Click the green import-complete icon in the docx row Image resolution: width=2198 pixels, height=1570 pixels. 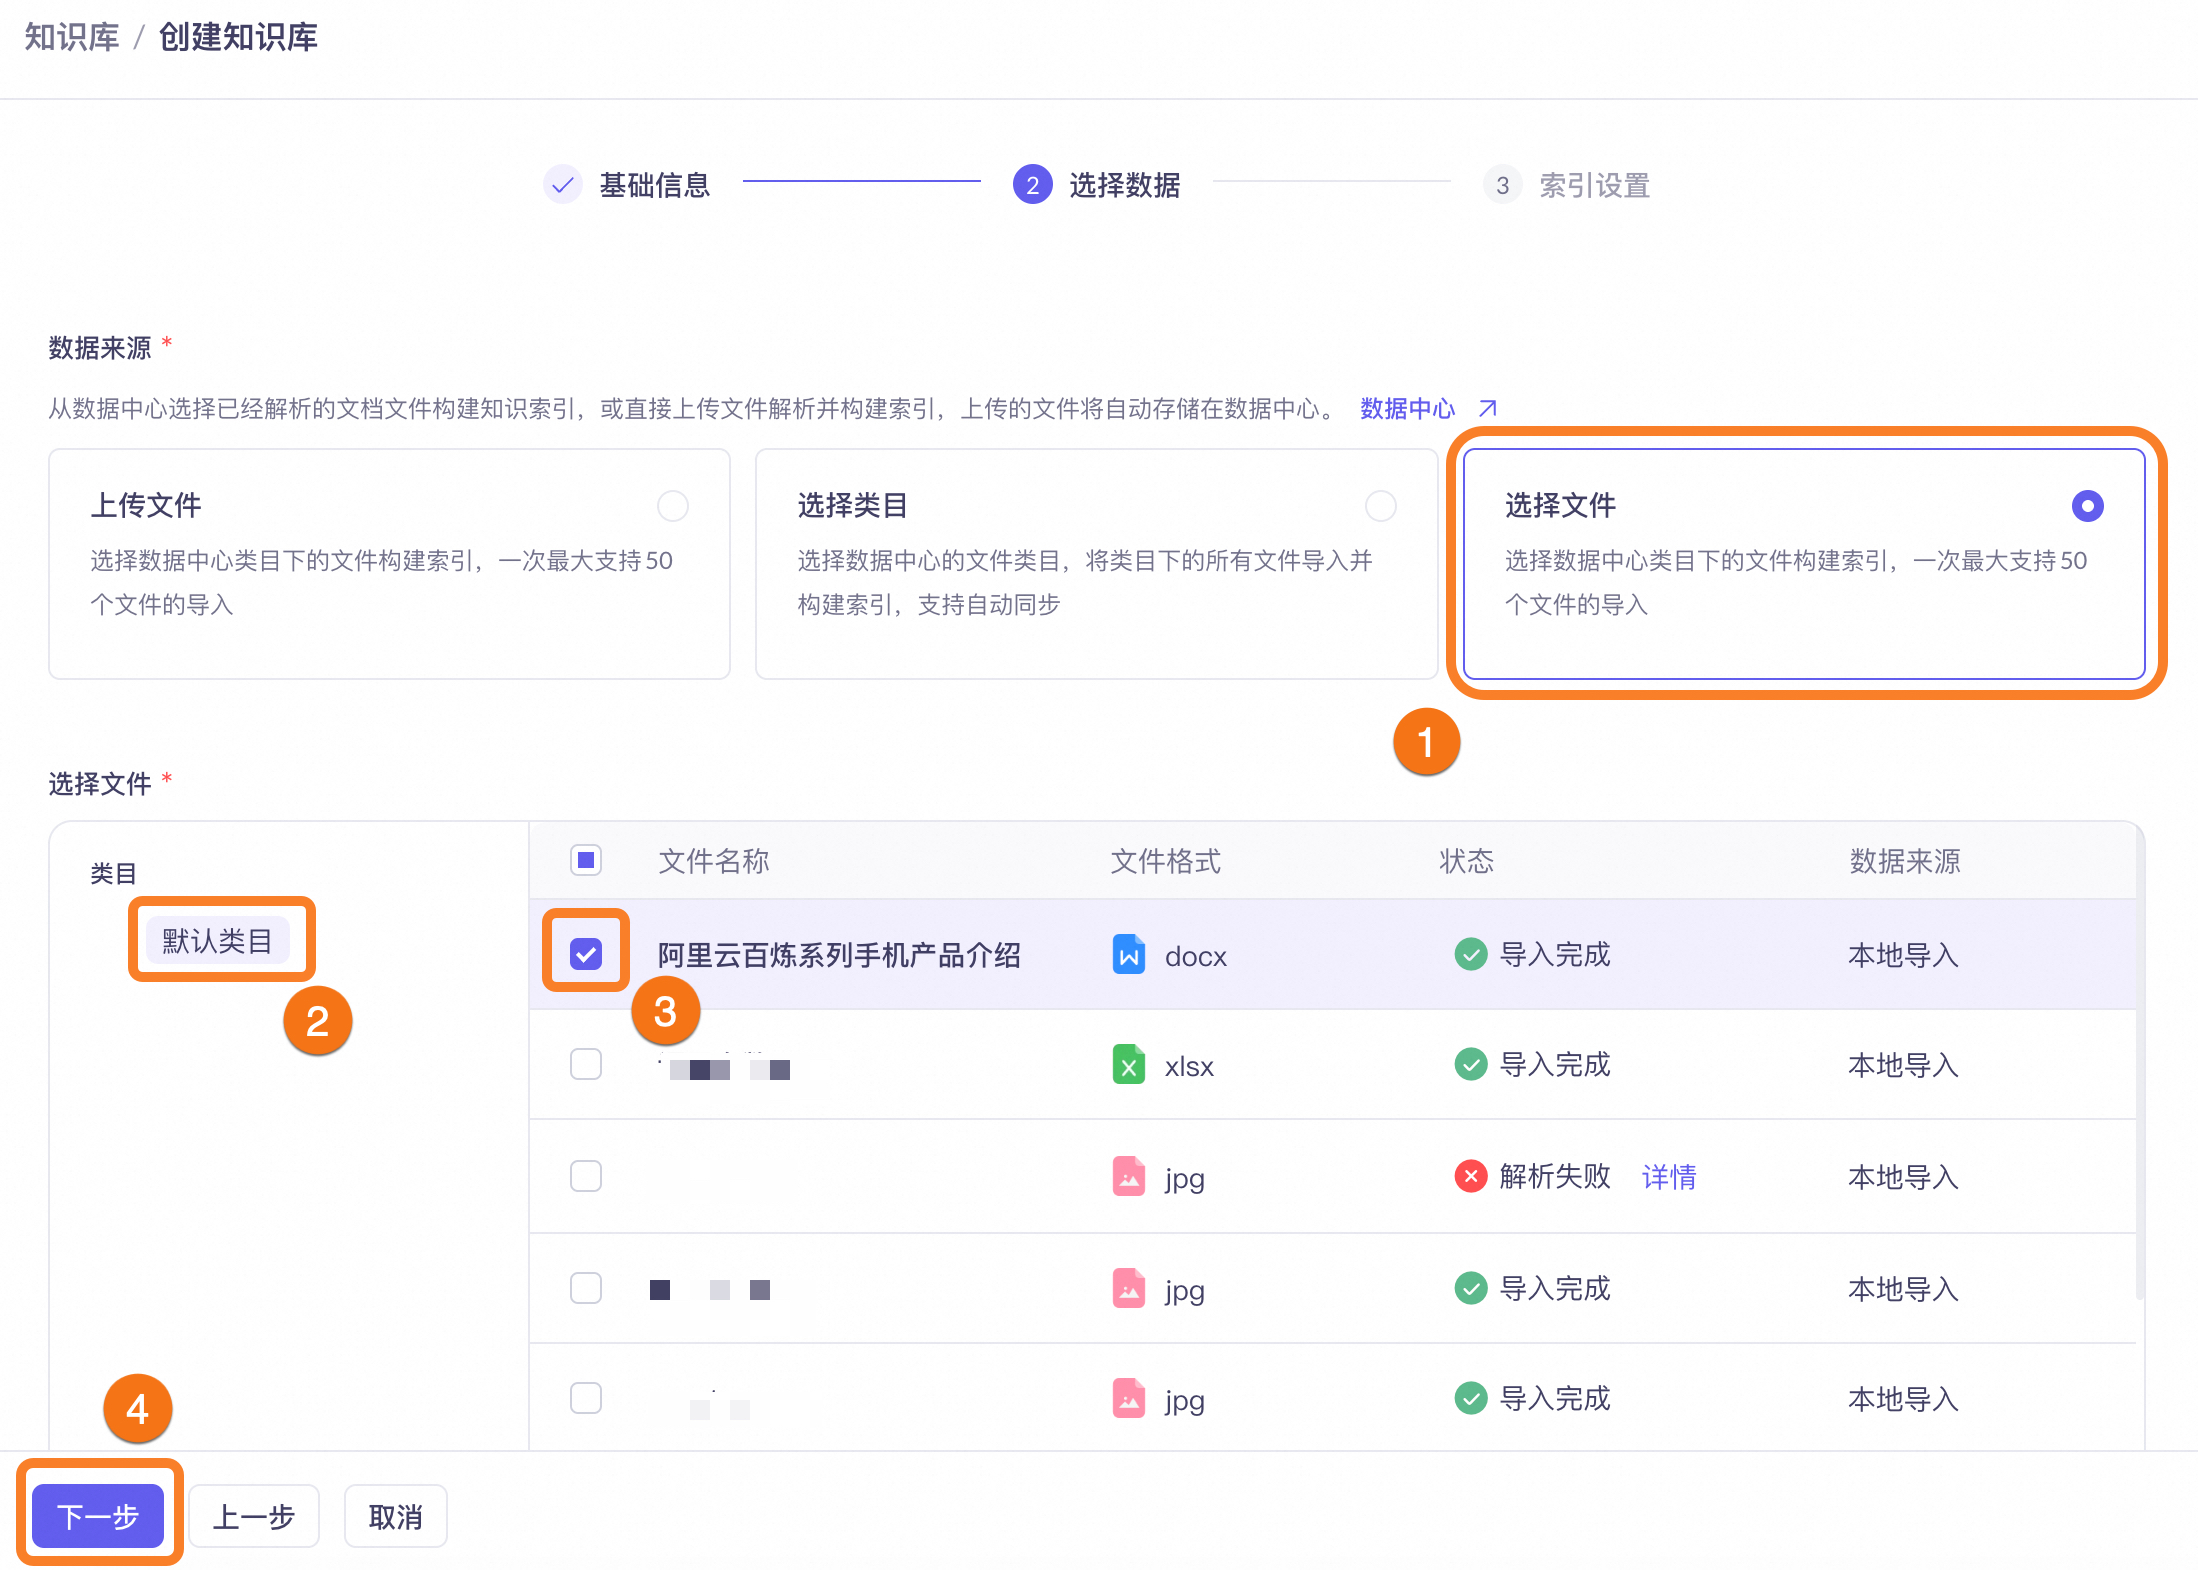(x=1470, y=955)
